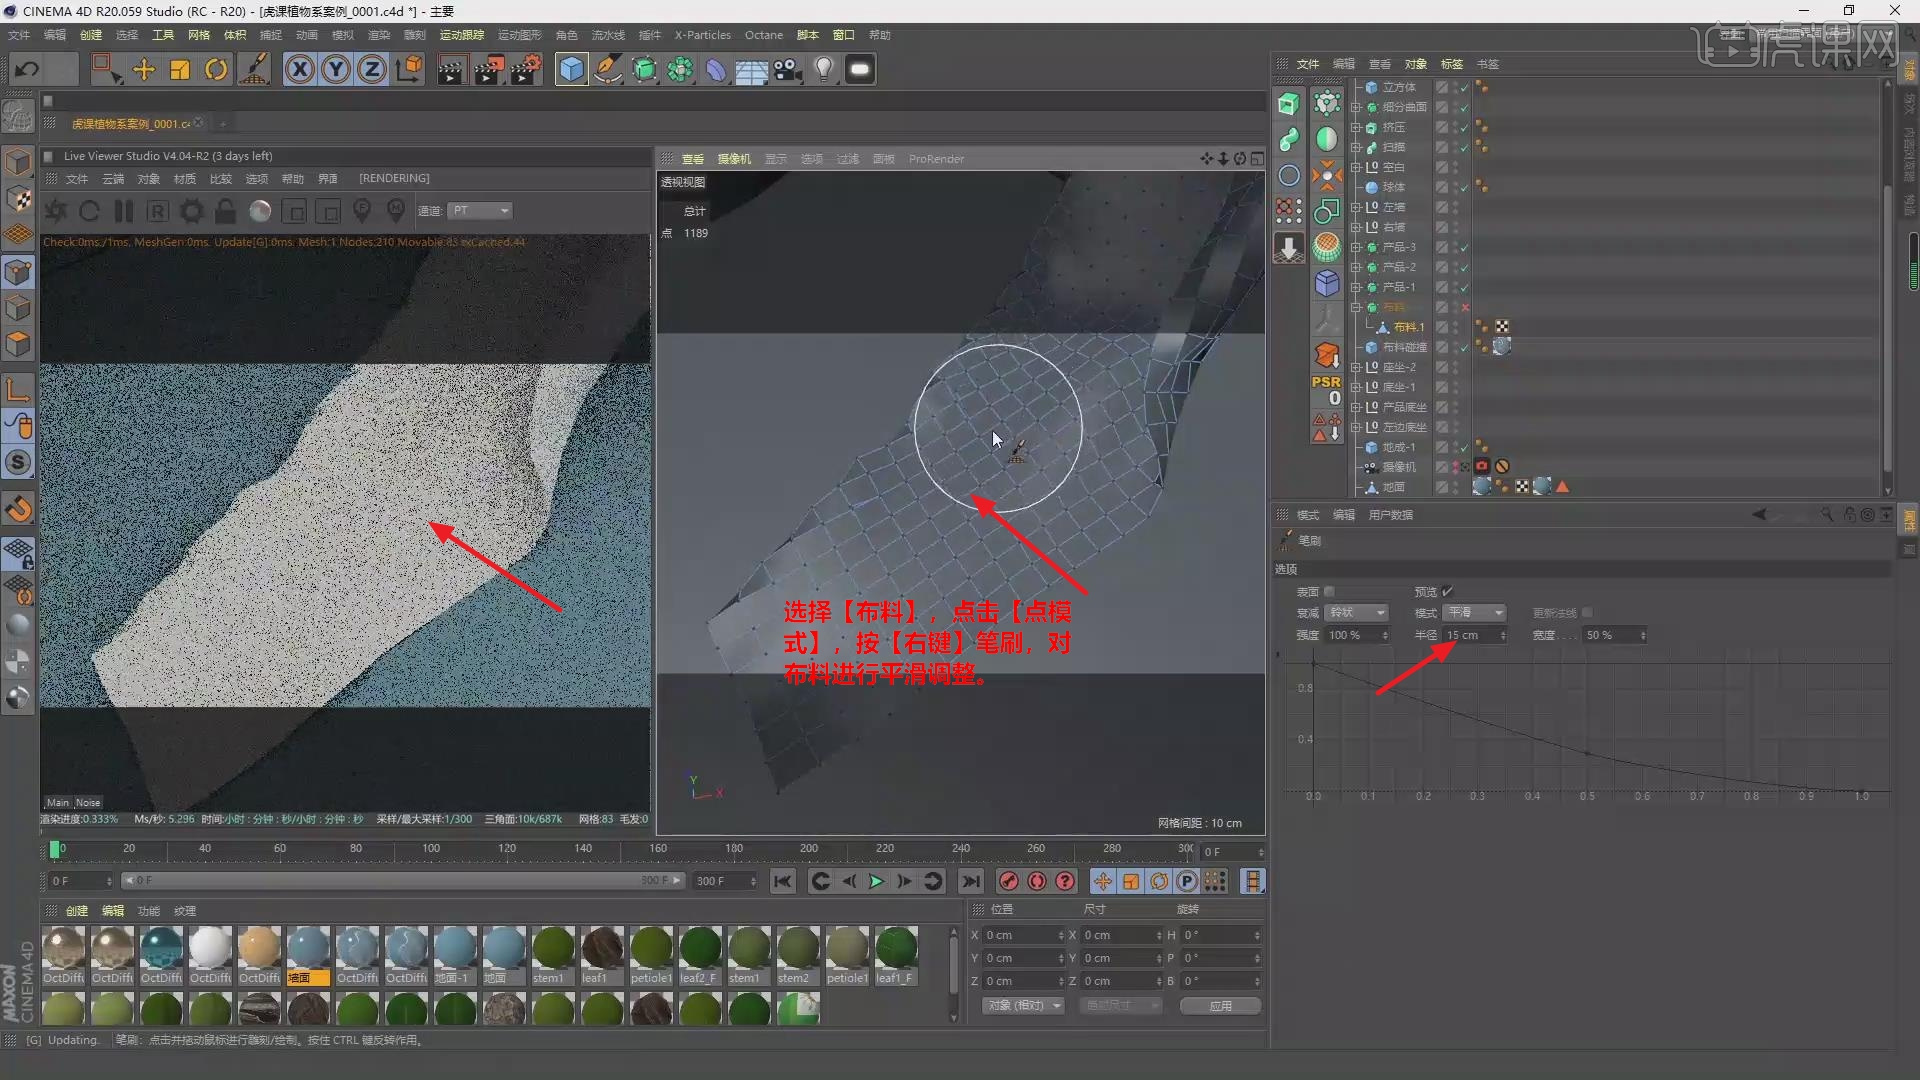Open the Octane menu in main menu bar

point(764,35)
